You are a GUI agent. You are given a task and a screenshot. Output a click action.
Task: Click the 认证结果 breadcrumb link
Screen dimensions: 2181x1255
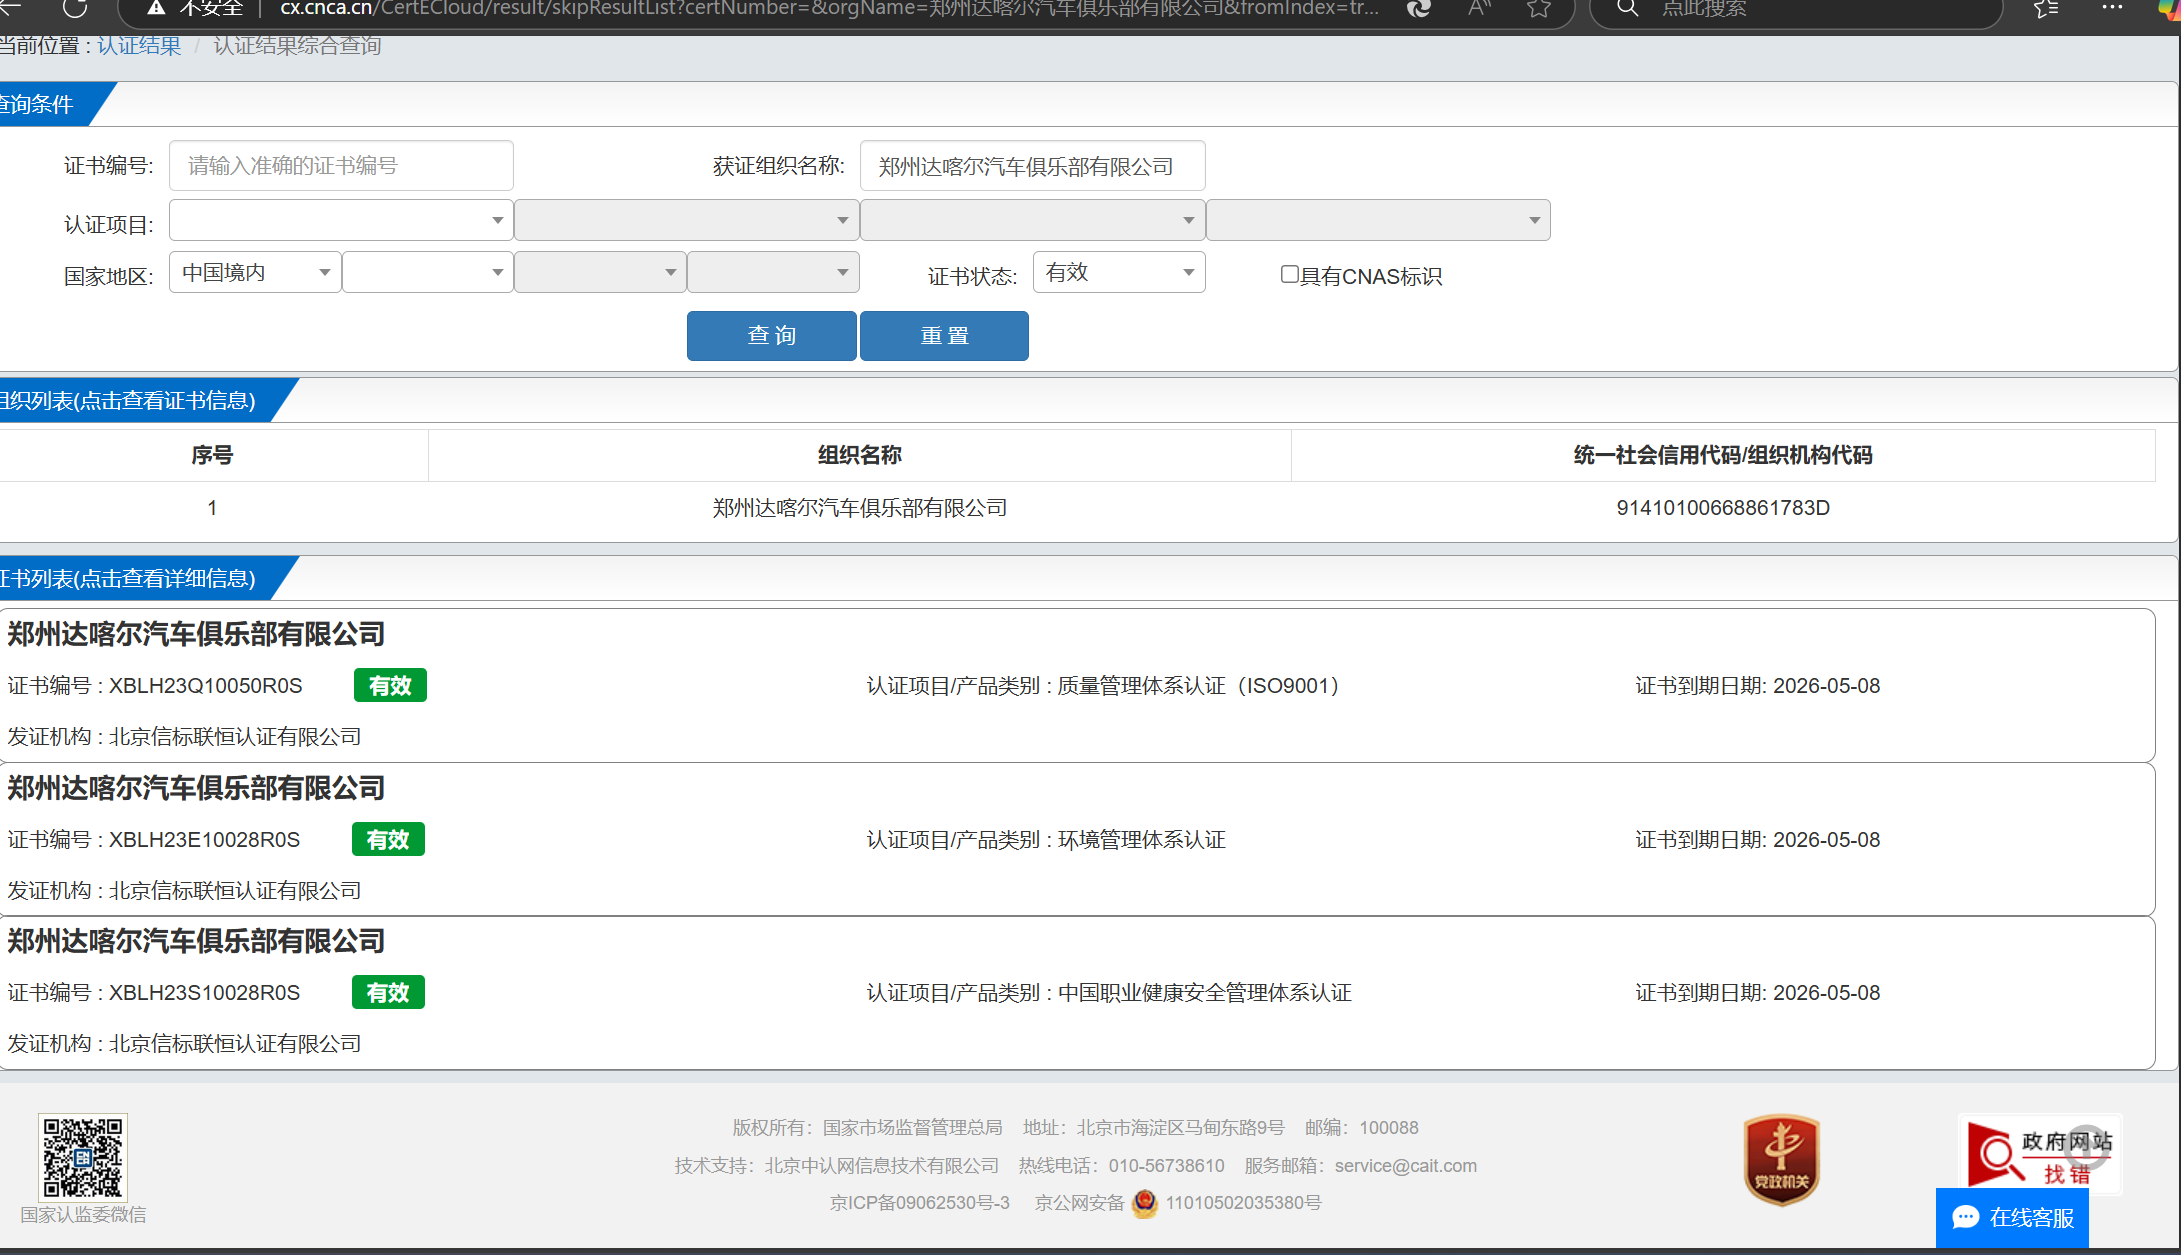coord(139,46)
